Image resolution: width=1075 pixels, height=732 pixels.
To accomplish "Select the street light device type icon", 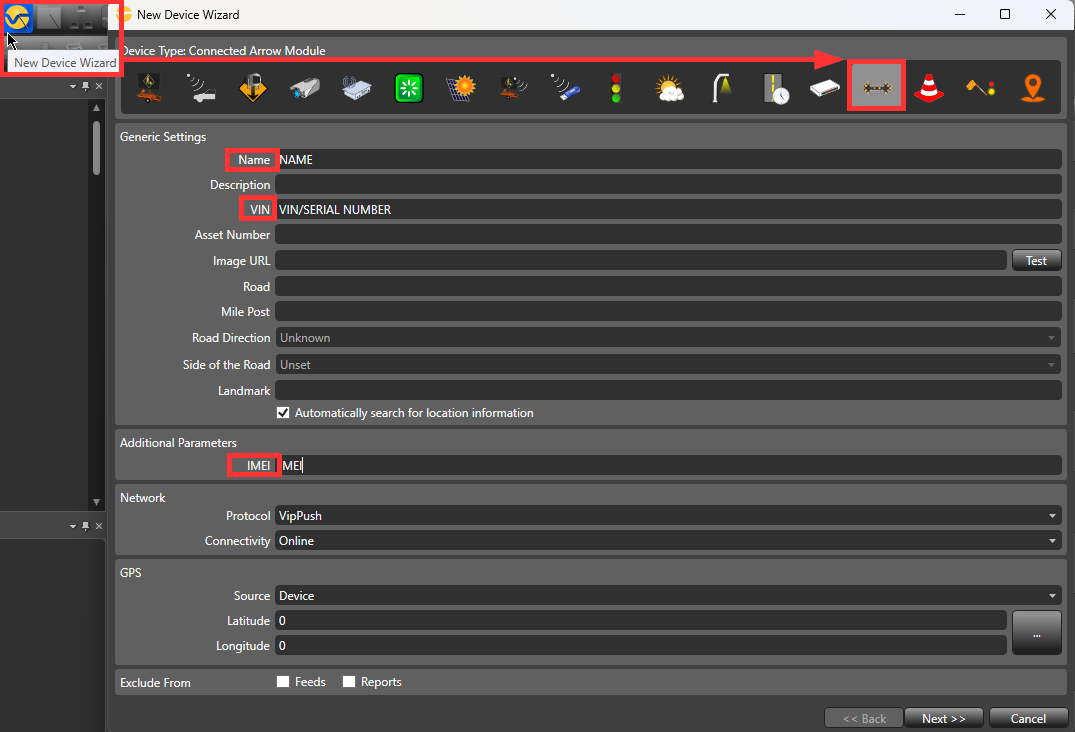I will [x=722, y=87].
